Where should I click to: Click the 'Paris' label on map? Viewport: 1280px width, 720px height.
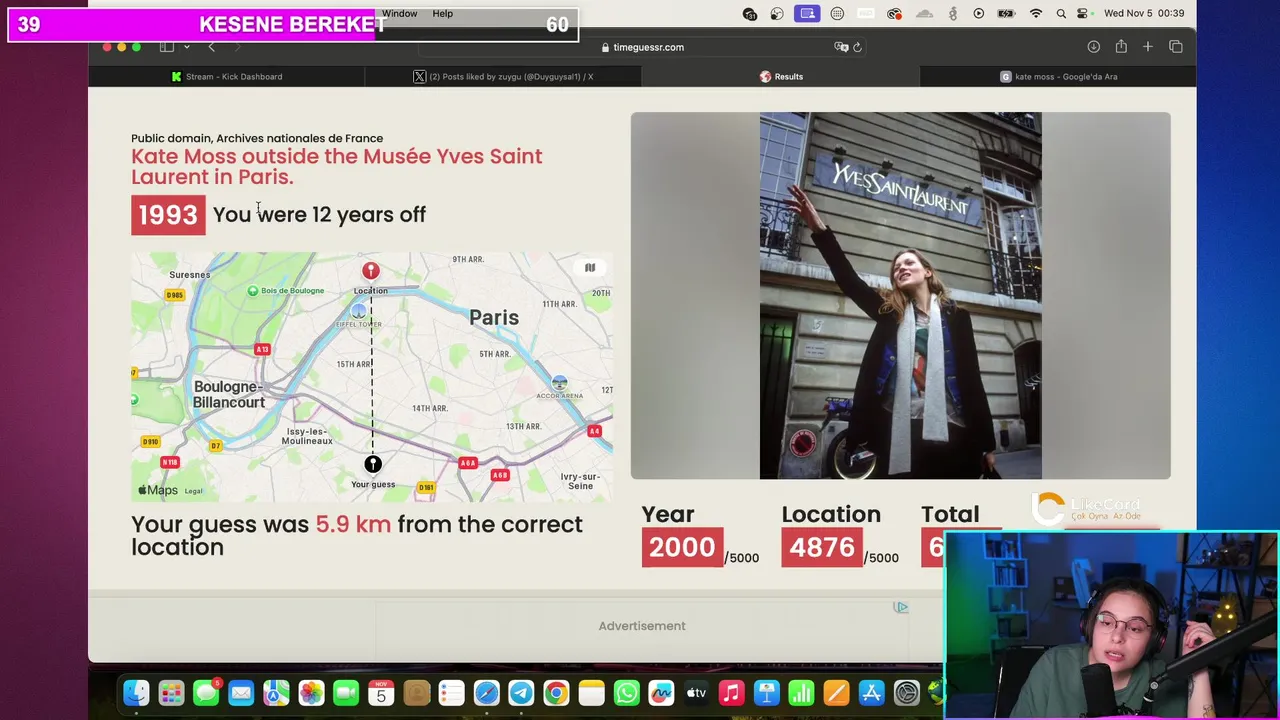(494, 317)
